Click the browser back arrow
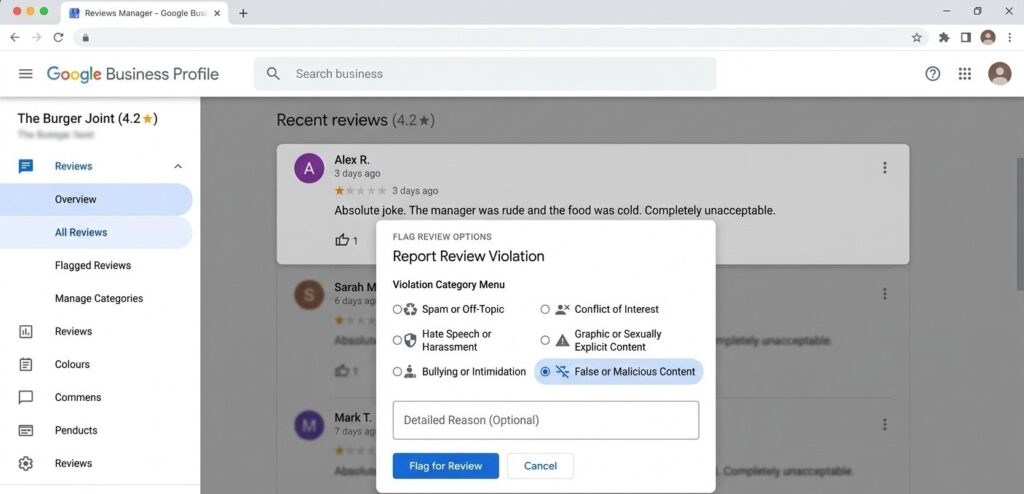 point(15,37)
